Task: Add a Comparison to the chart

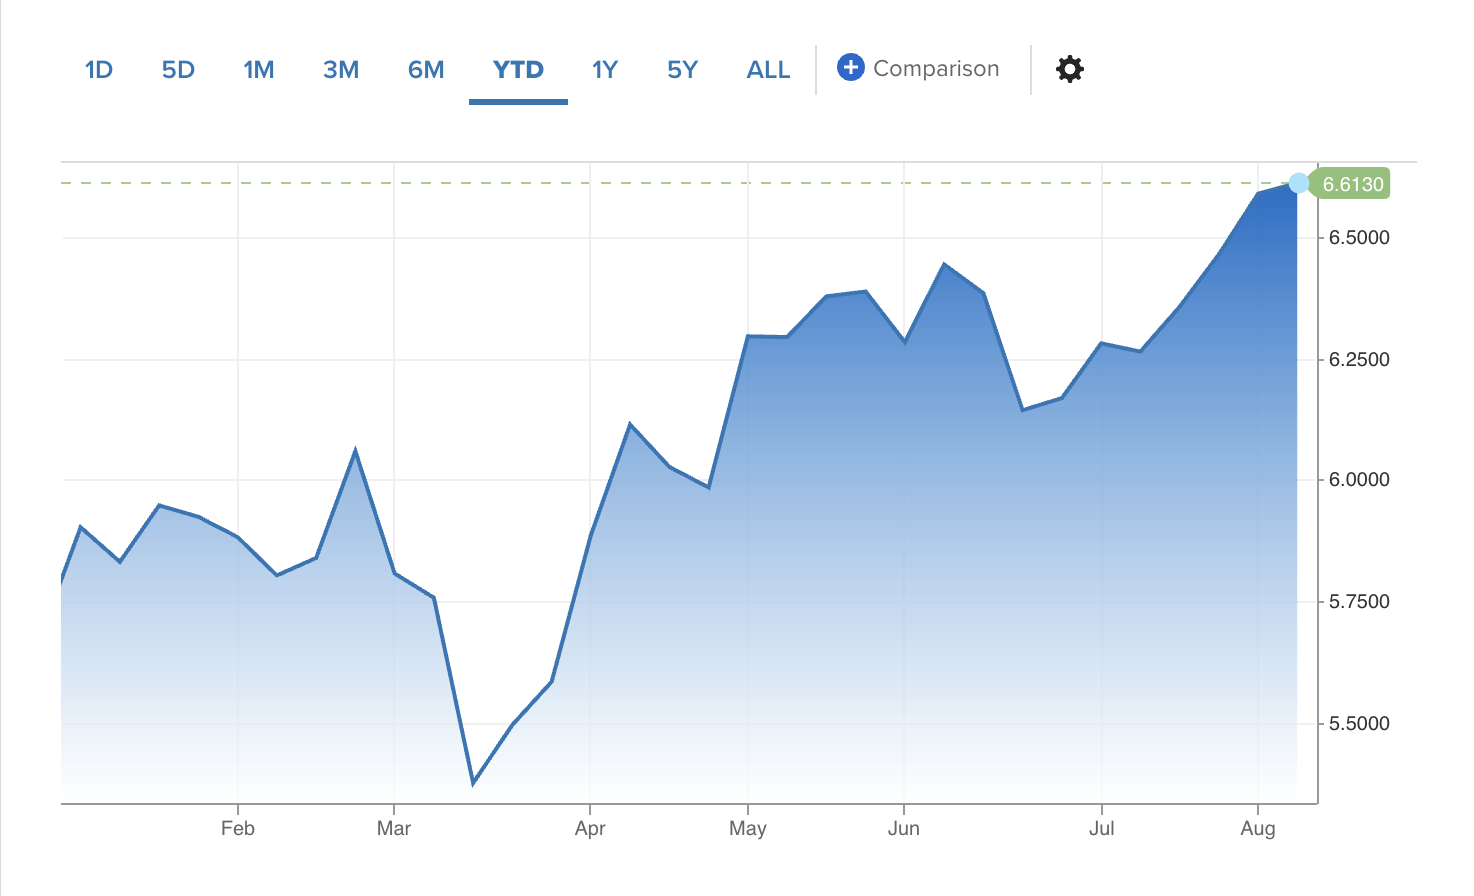Action: 918,68
